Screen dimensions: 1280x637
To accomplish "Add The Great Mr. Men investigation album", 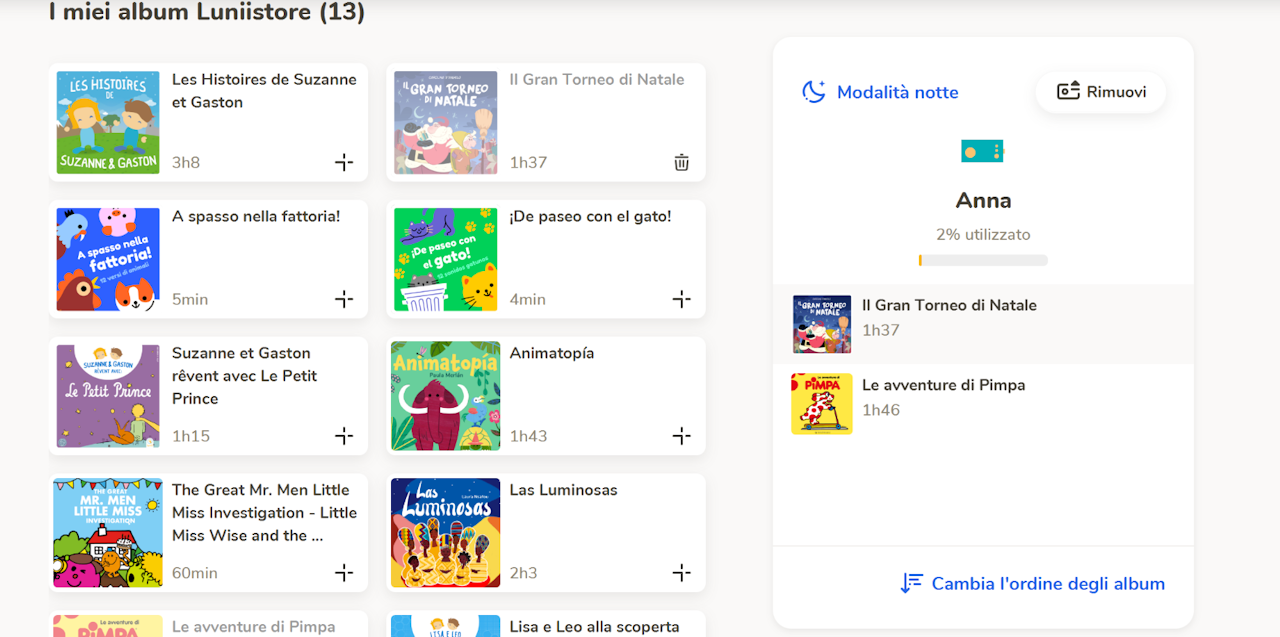I will (344, 573).
